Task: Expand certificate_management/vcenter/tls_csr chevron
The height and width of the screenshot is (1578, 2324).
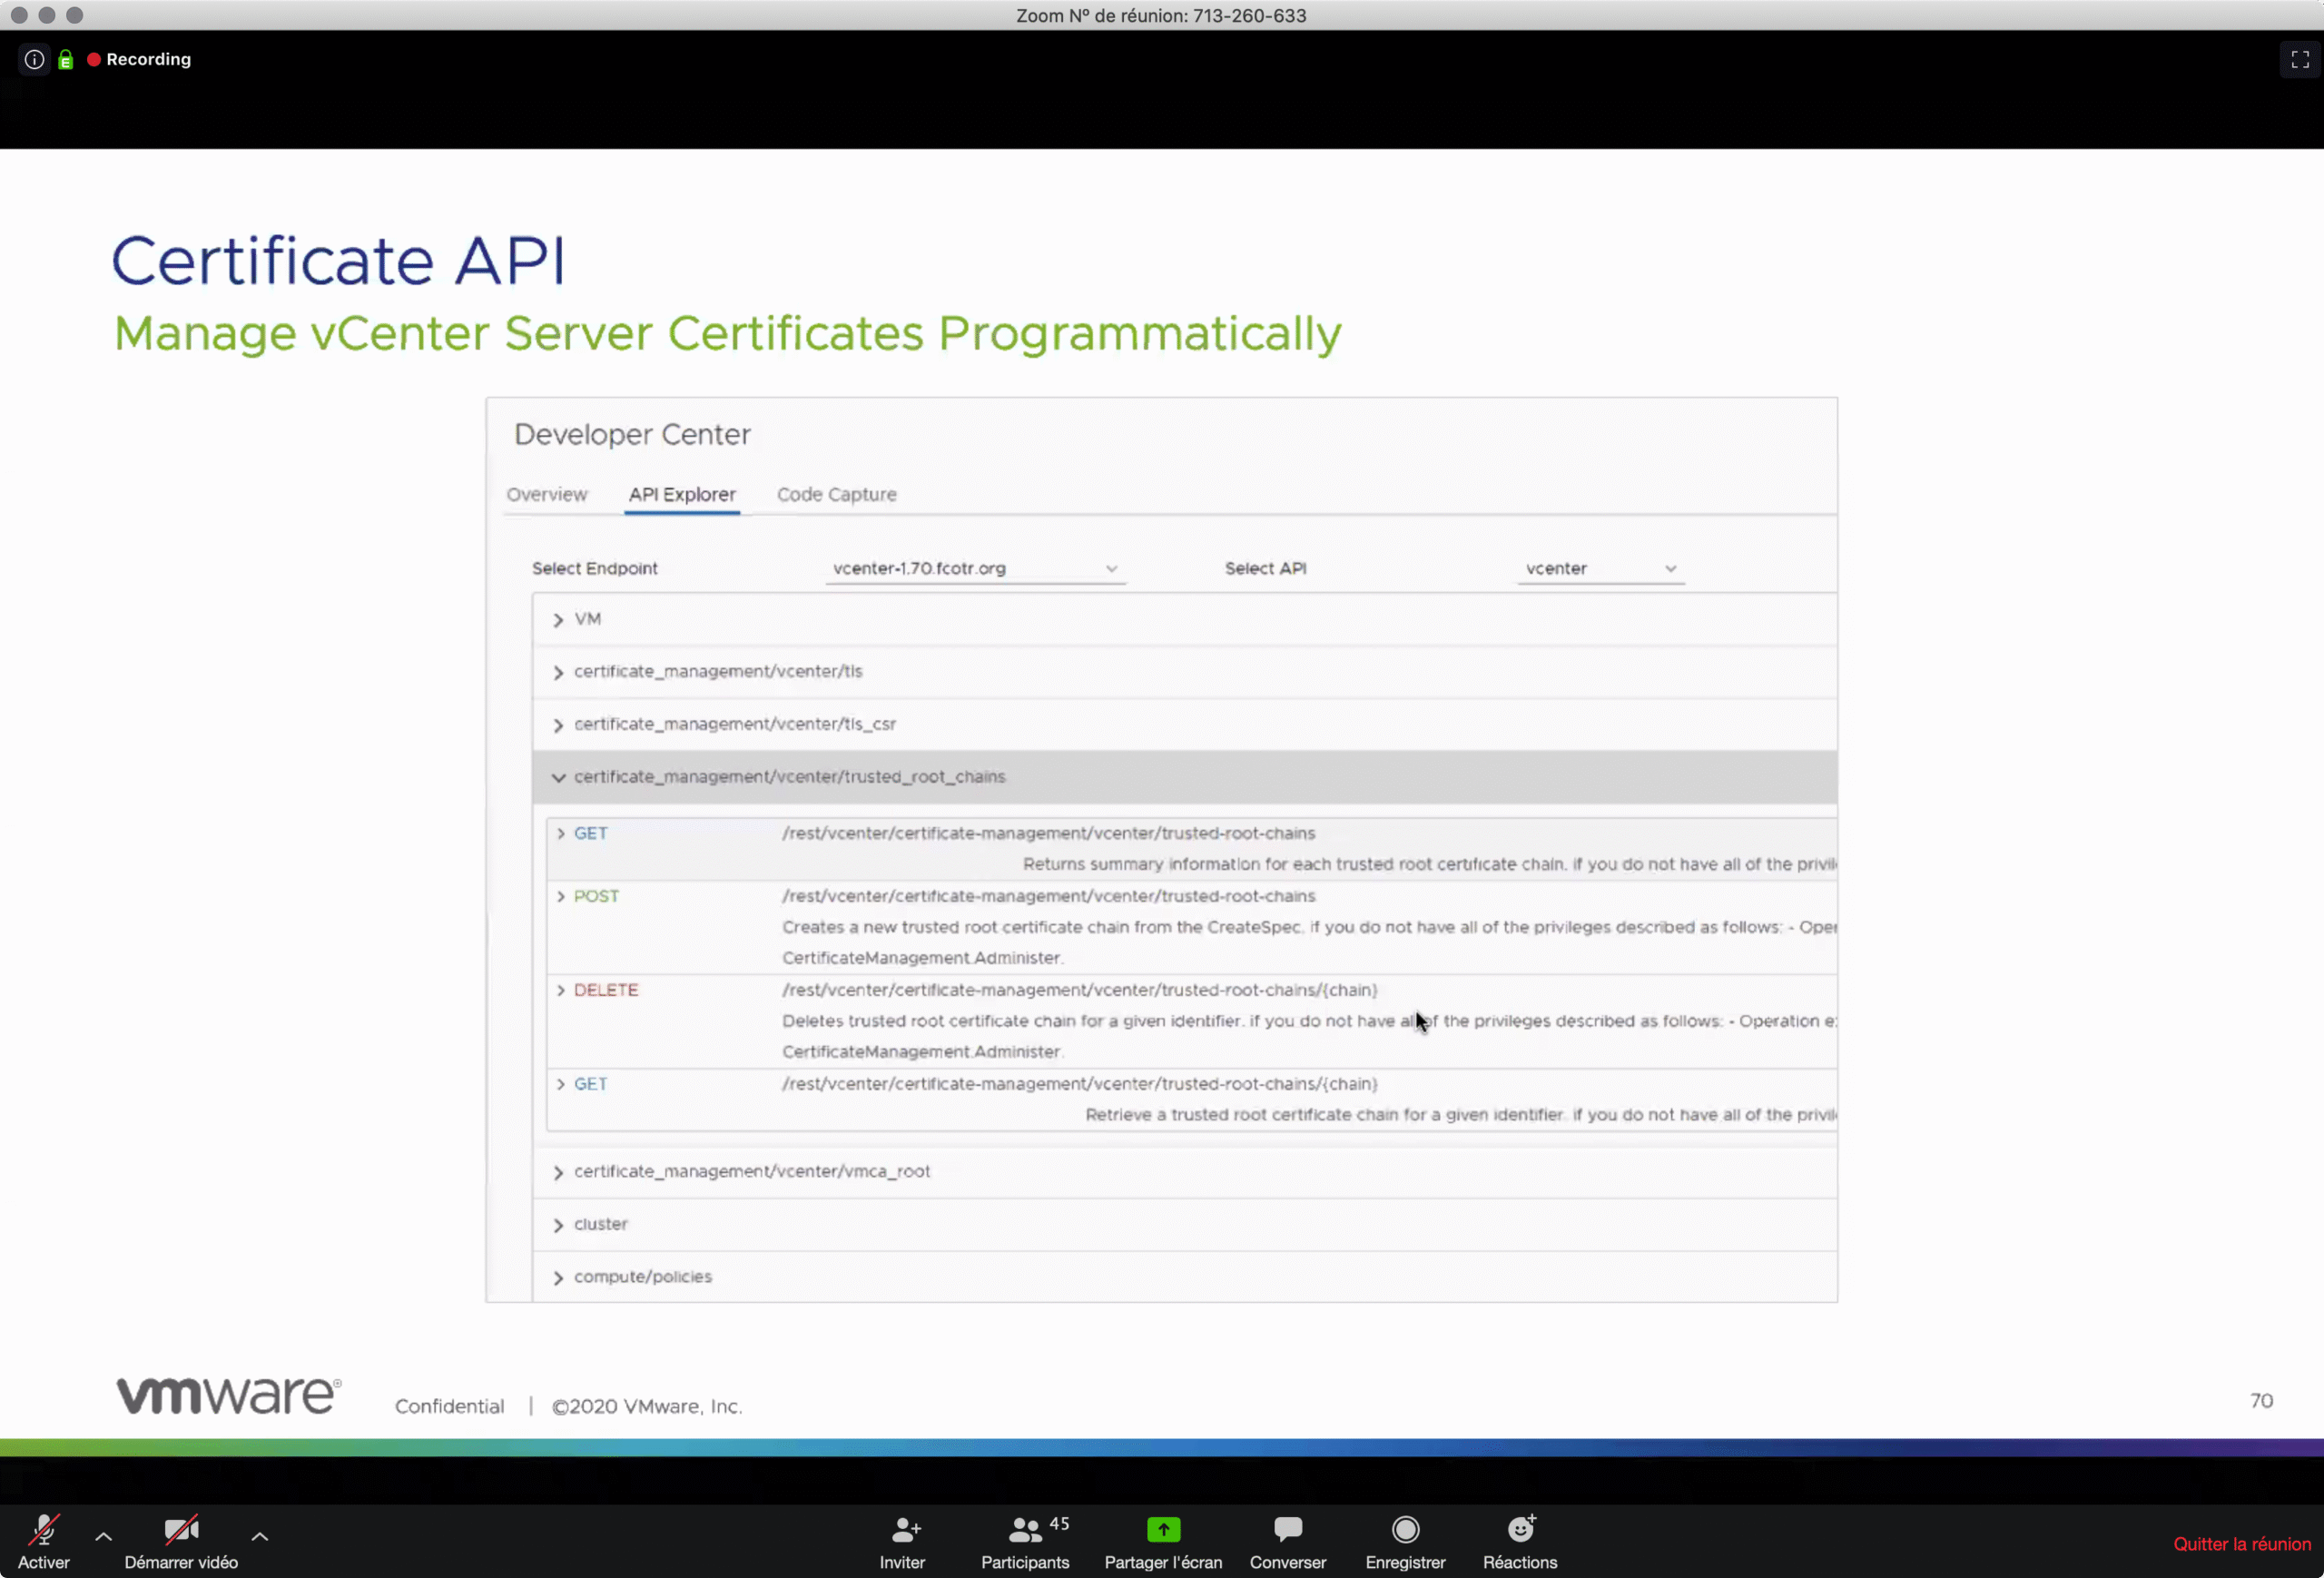Action: click(558, 725)
